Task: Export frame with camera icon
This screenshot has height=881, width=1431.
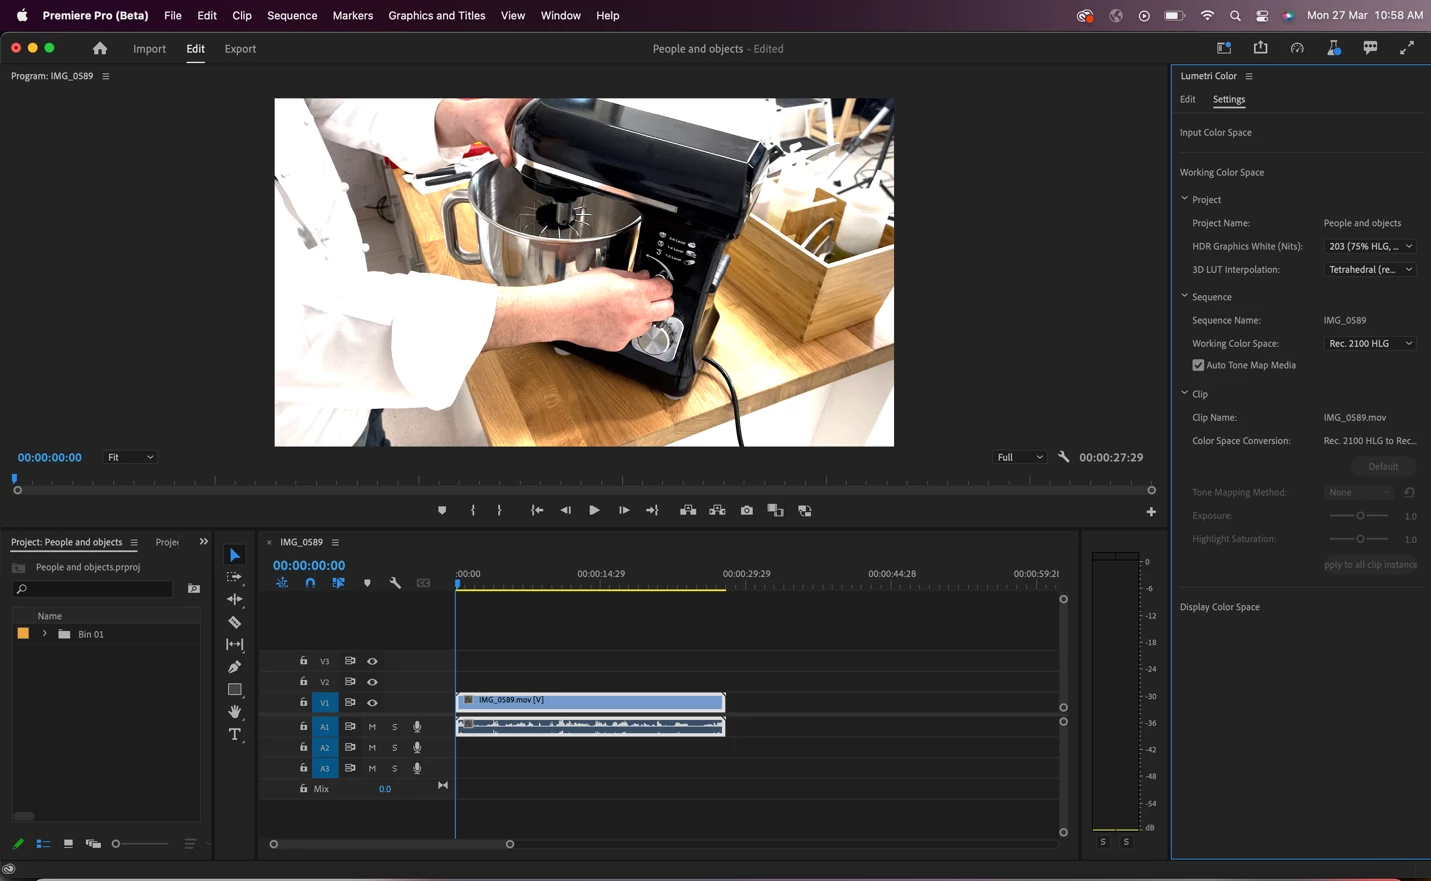Action: pos(746,511)
